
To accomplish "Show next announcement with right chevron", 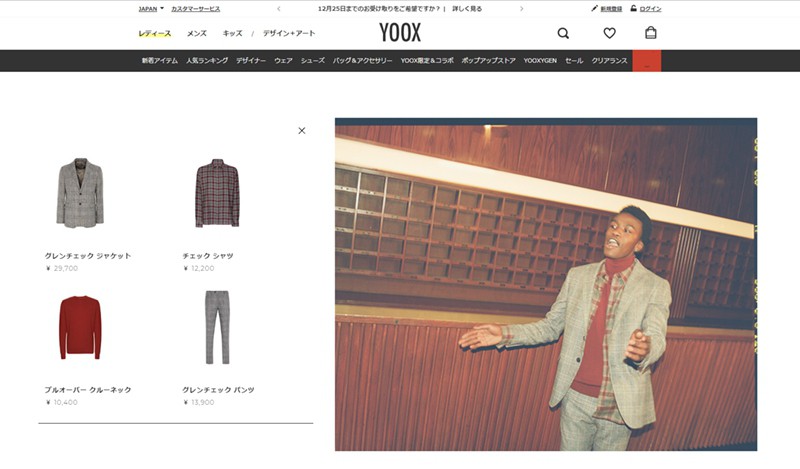I will tap(521, 9).
